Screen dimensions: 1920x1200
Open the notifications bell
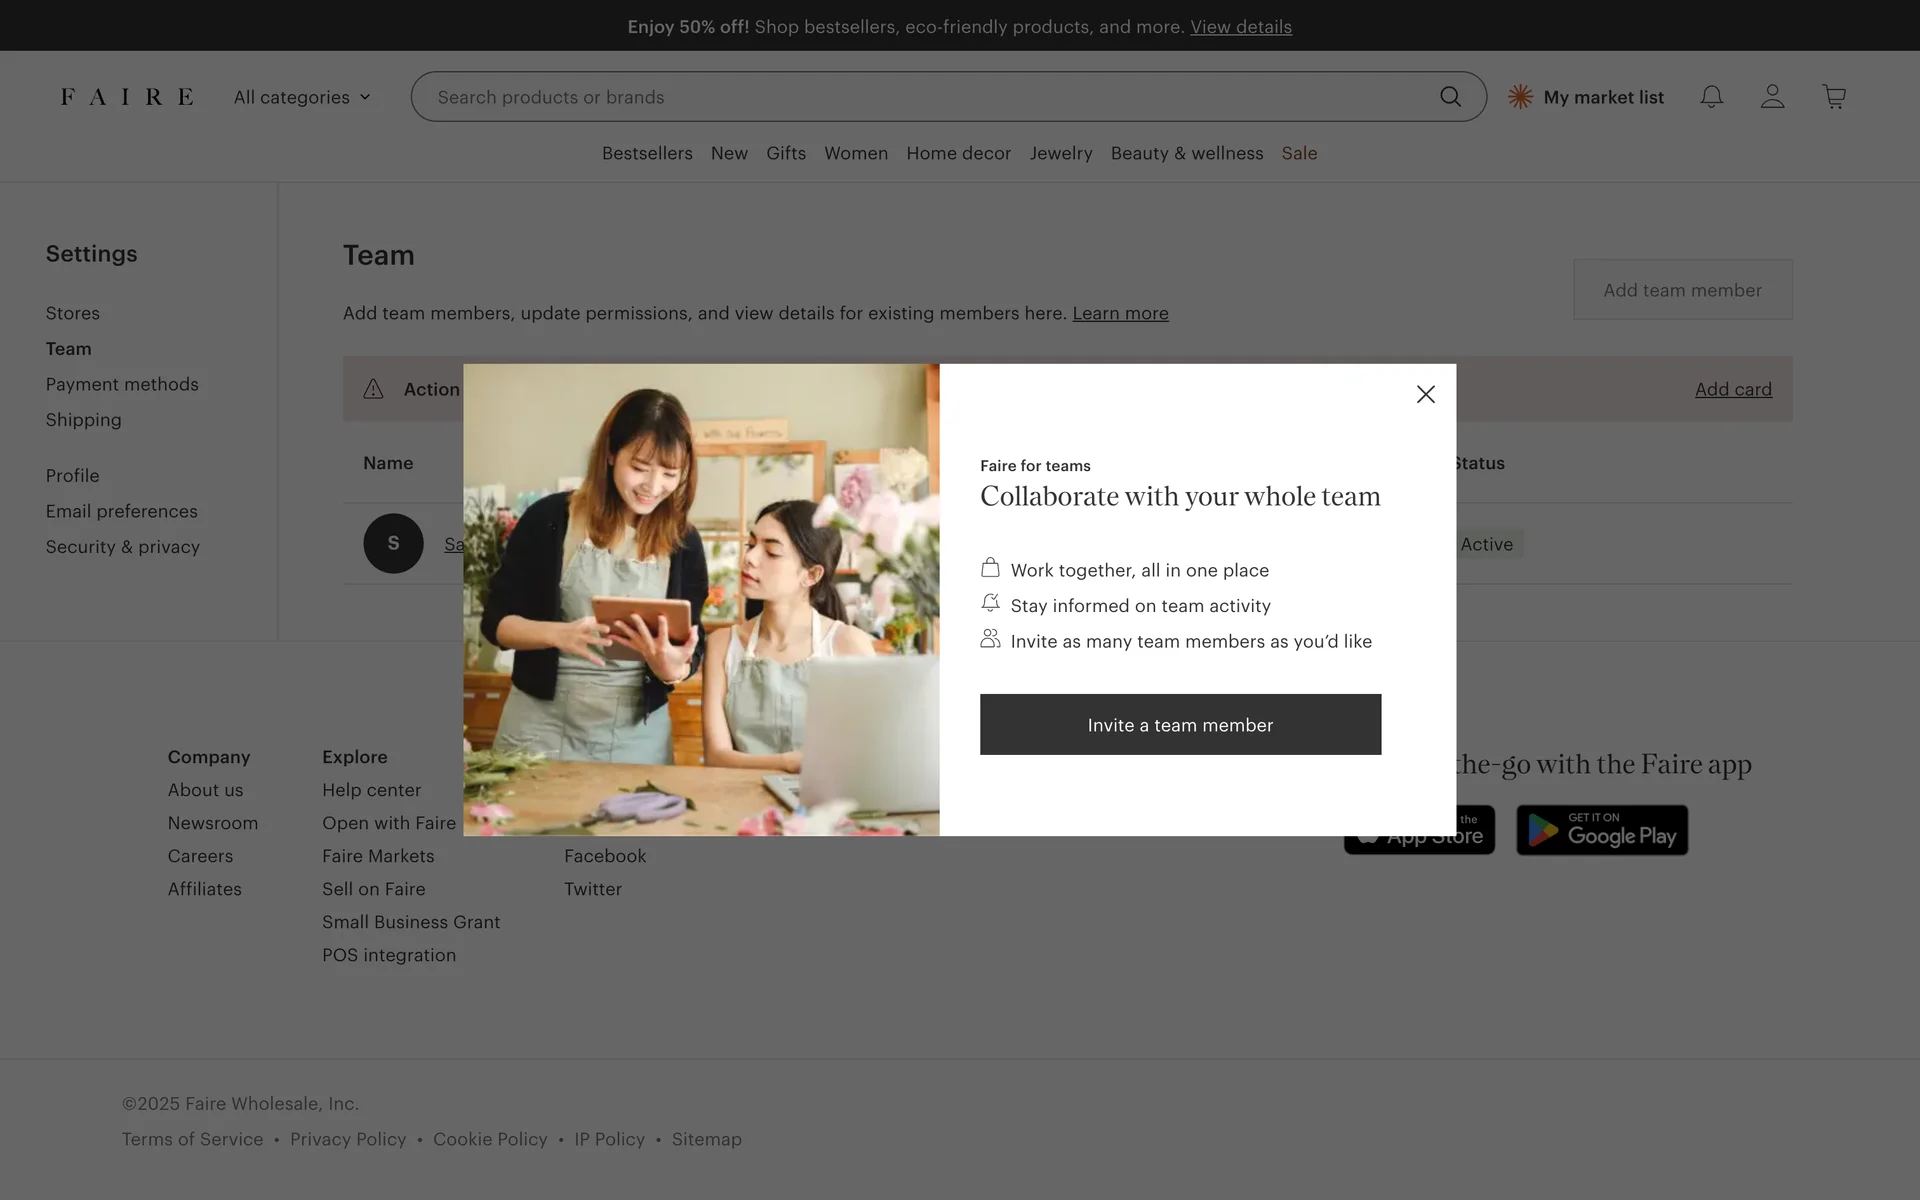pos(1711,97)
